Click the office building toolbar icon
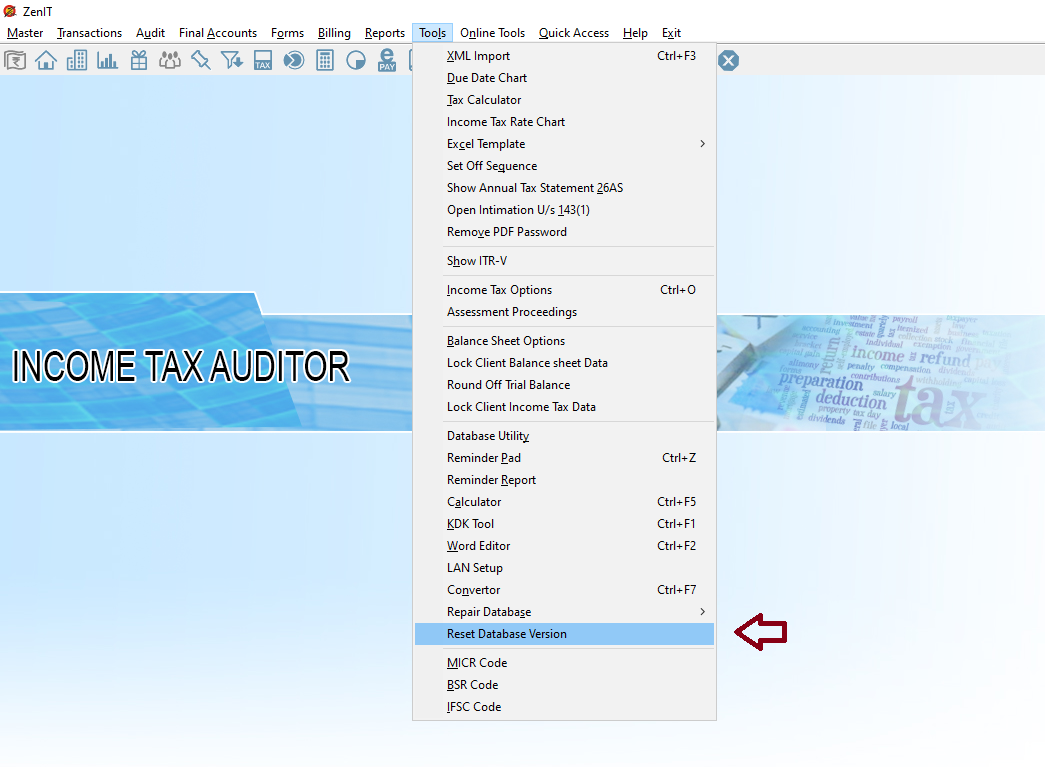This screenshot has height=767, width=1045. [77, 61]
